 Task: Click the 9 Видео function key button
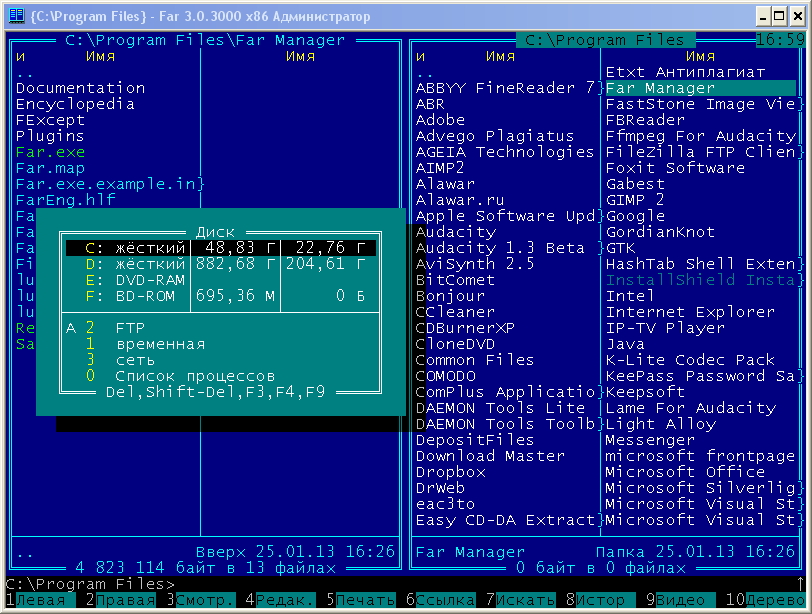pyautogui.click(x=680, y=600)
